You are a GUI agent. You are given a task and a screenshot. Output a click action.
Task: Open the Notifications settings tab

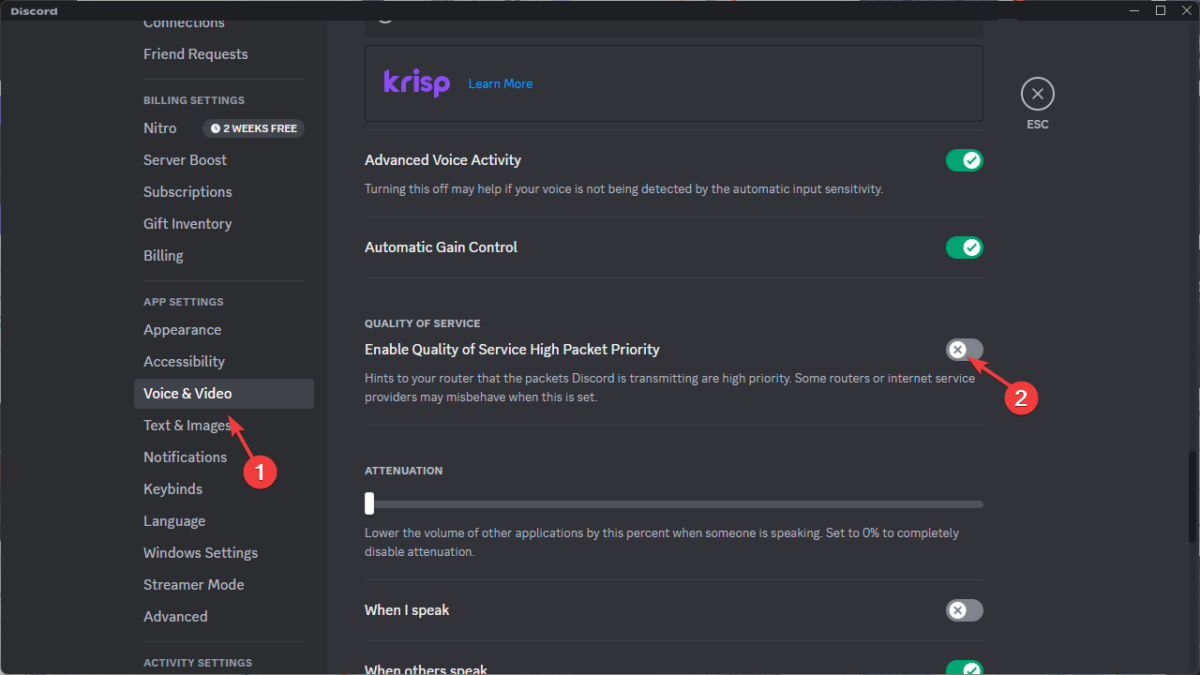pyautogui.click(x=185, y=457)
